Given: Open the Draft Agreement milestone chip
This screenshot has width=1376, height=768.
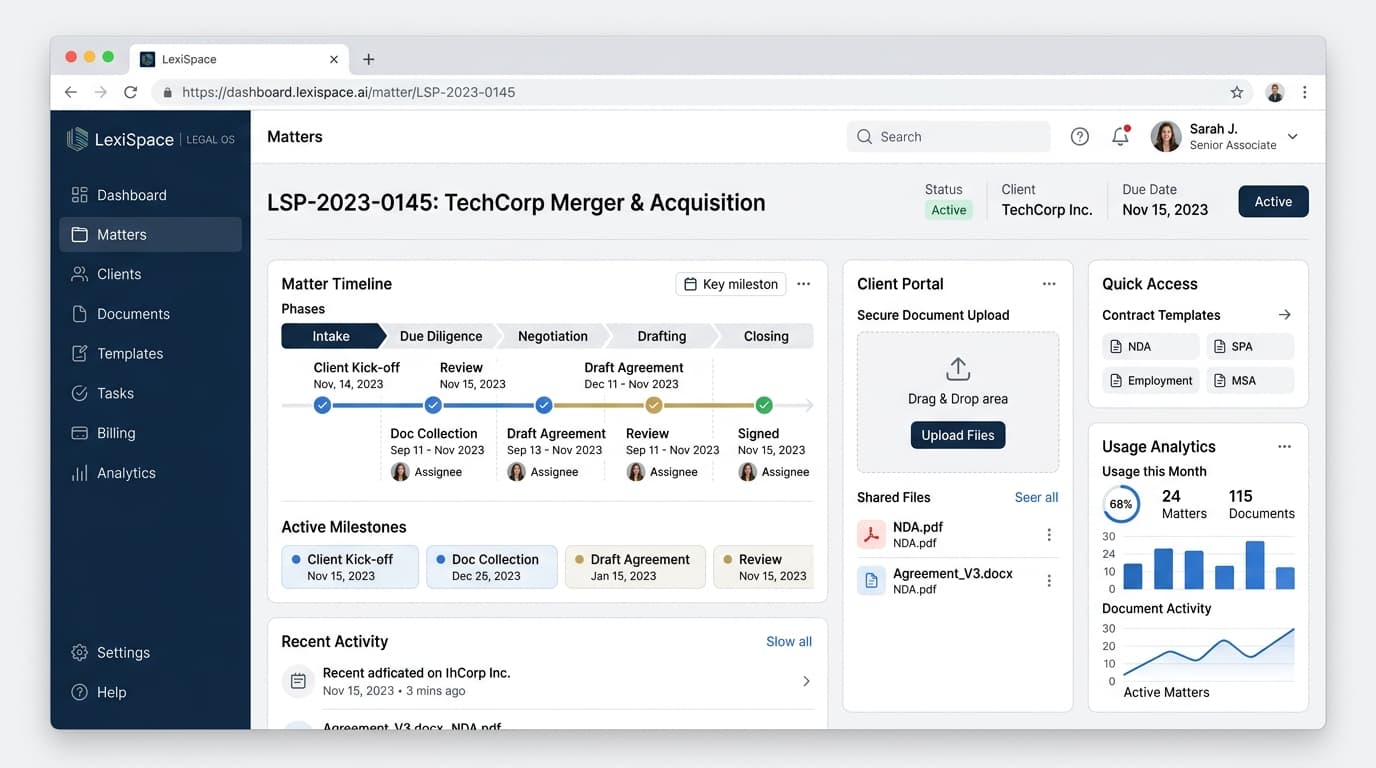Looking at the screenshot, I should (635, 567).
